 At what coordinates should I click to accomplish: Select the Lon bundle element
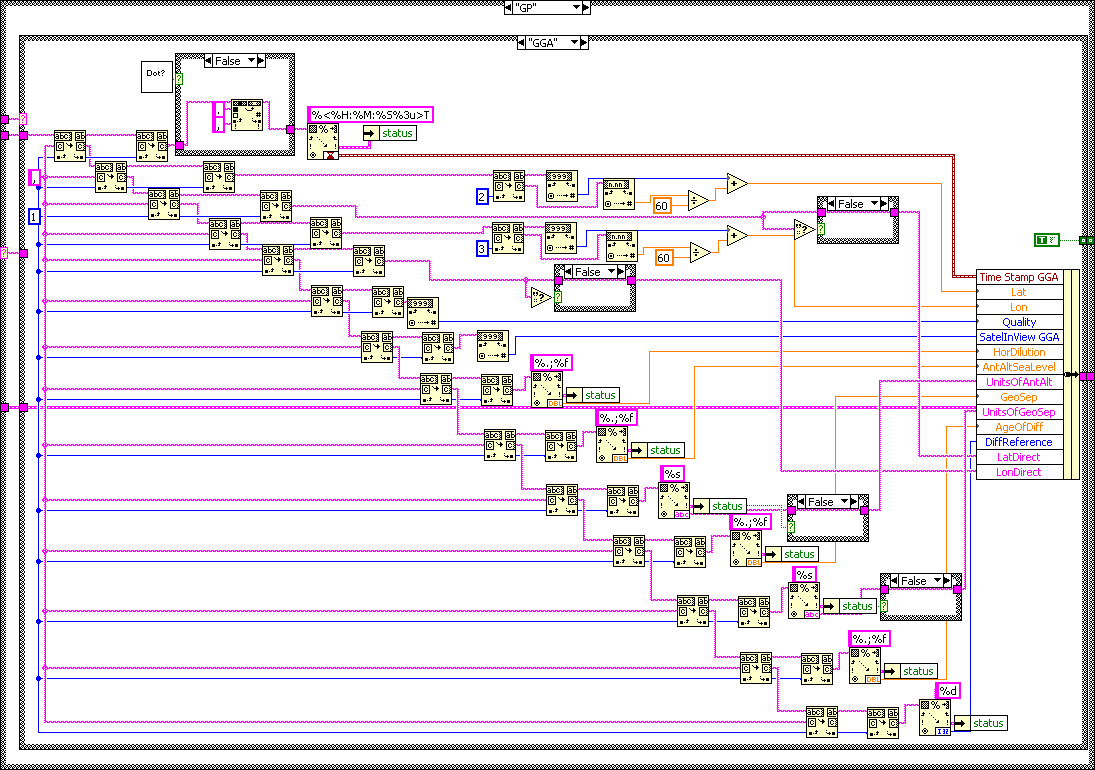click(x=1019, y=307)
